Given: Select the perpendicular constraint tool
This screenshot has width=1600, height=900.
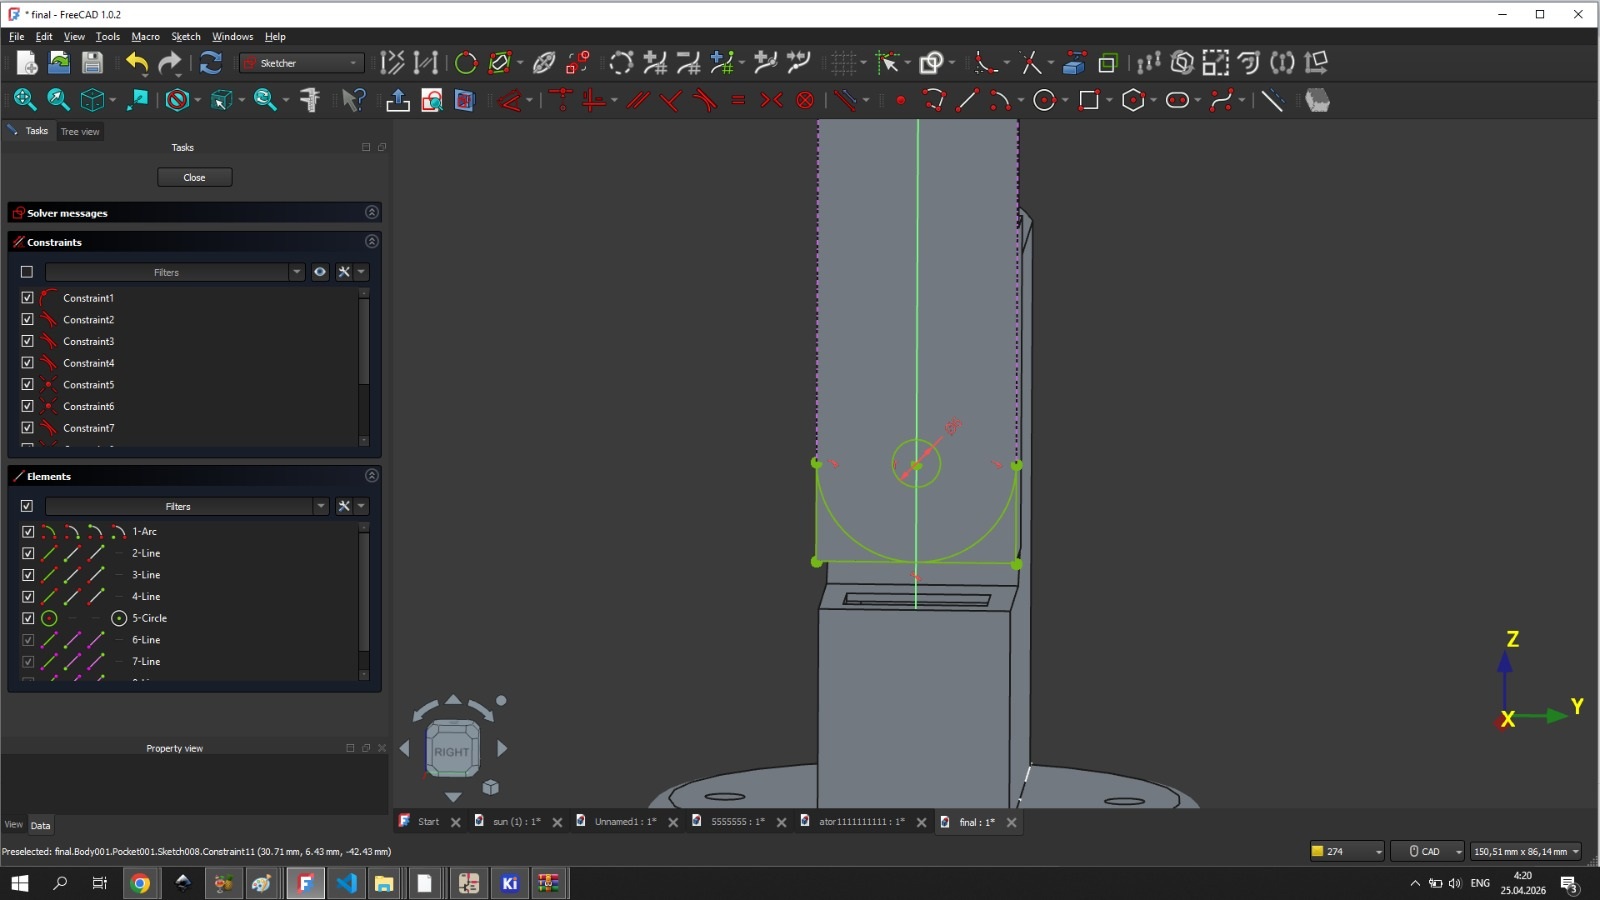Looking at the screenshot, I should pos(671,100).
